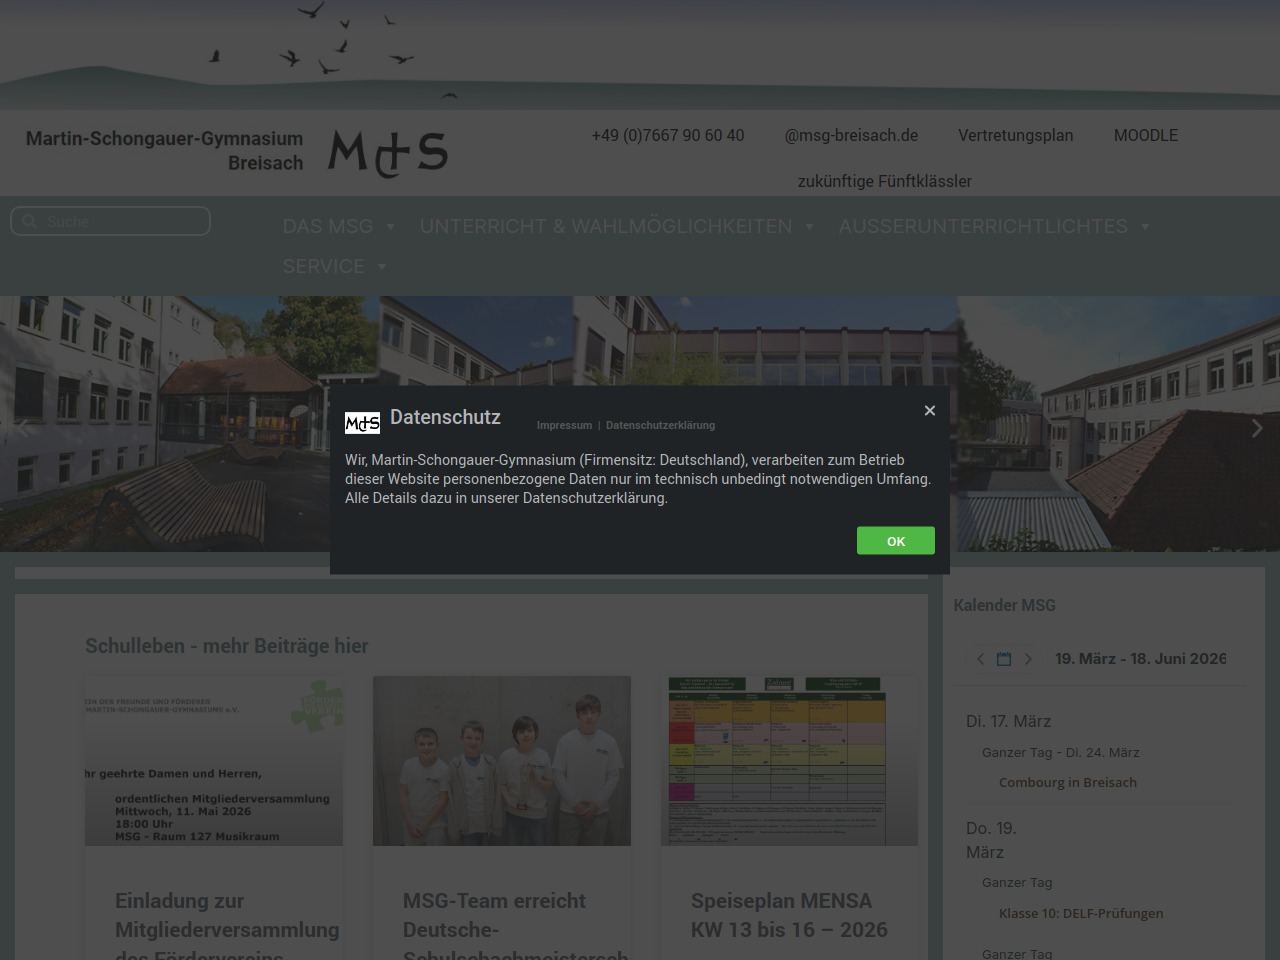
Task: Click the MSG logo in the header
Action: pos(388,153)
